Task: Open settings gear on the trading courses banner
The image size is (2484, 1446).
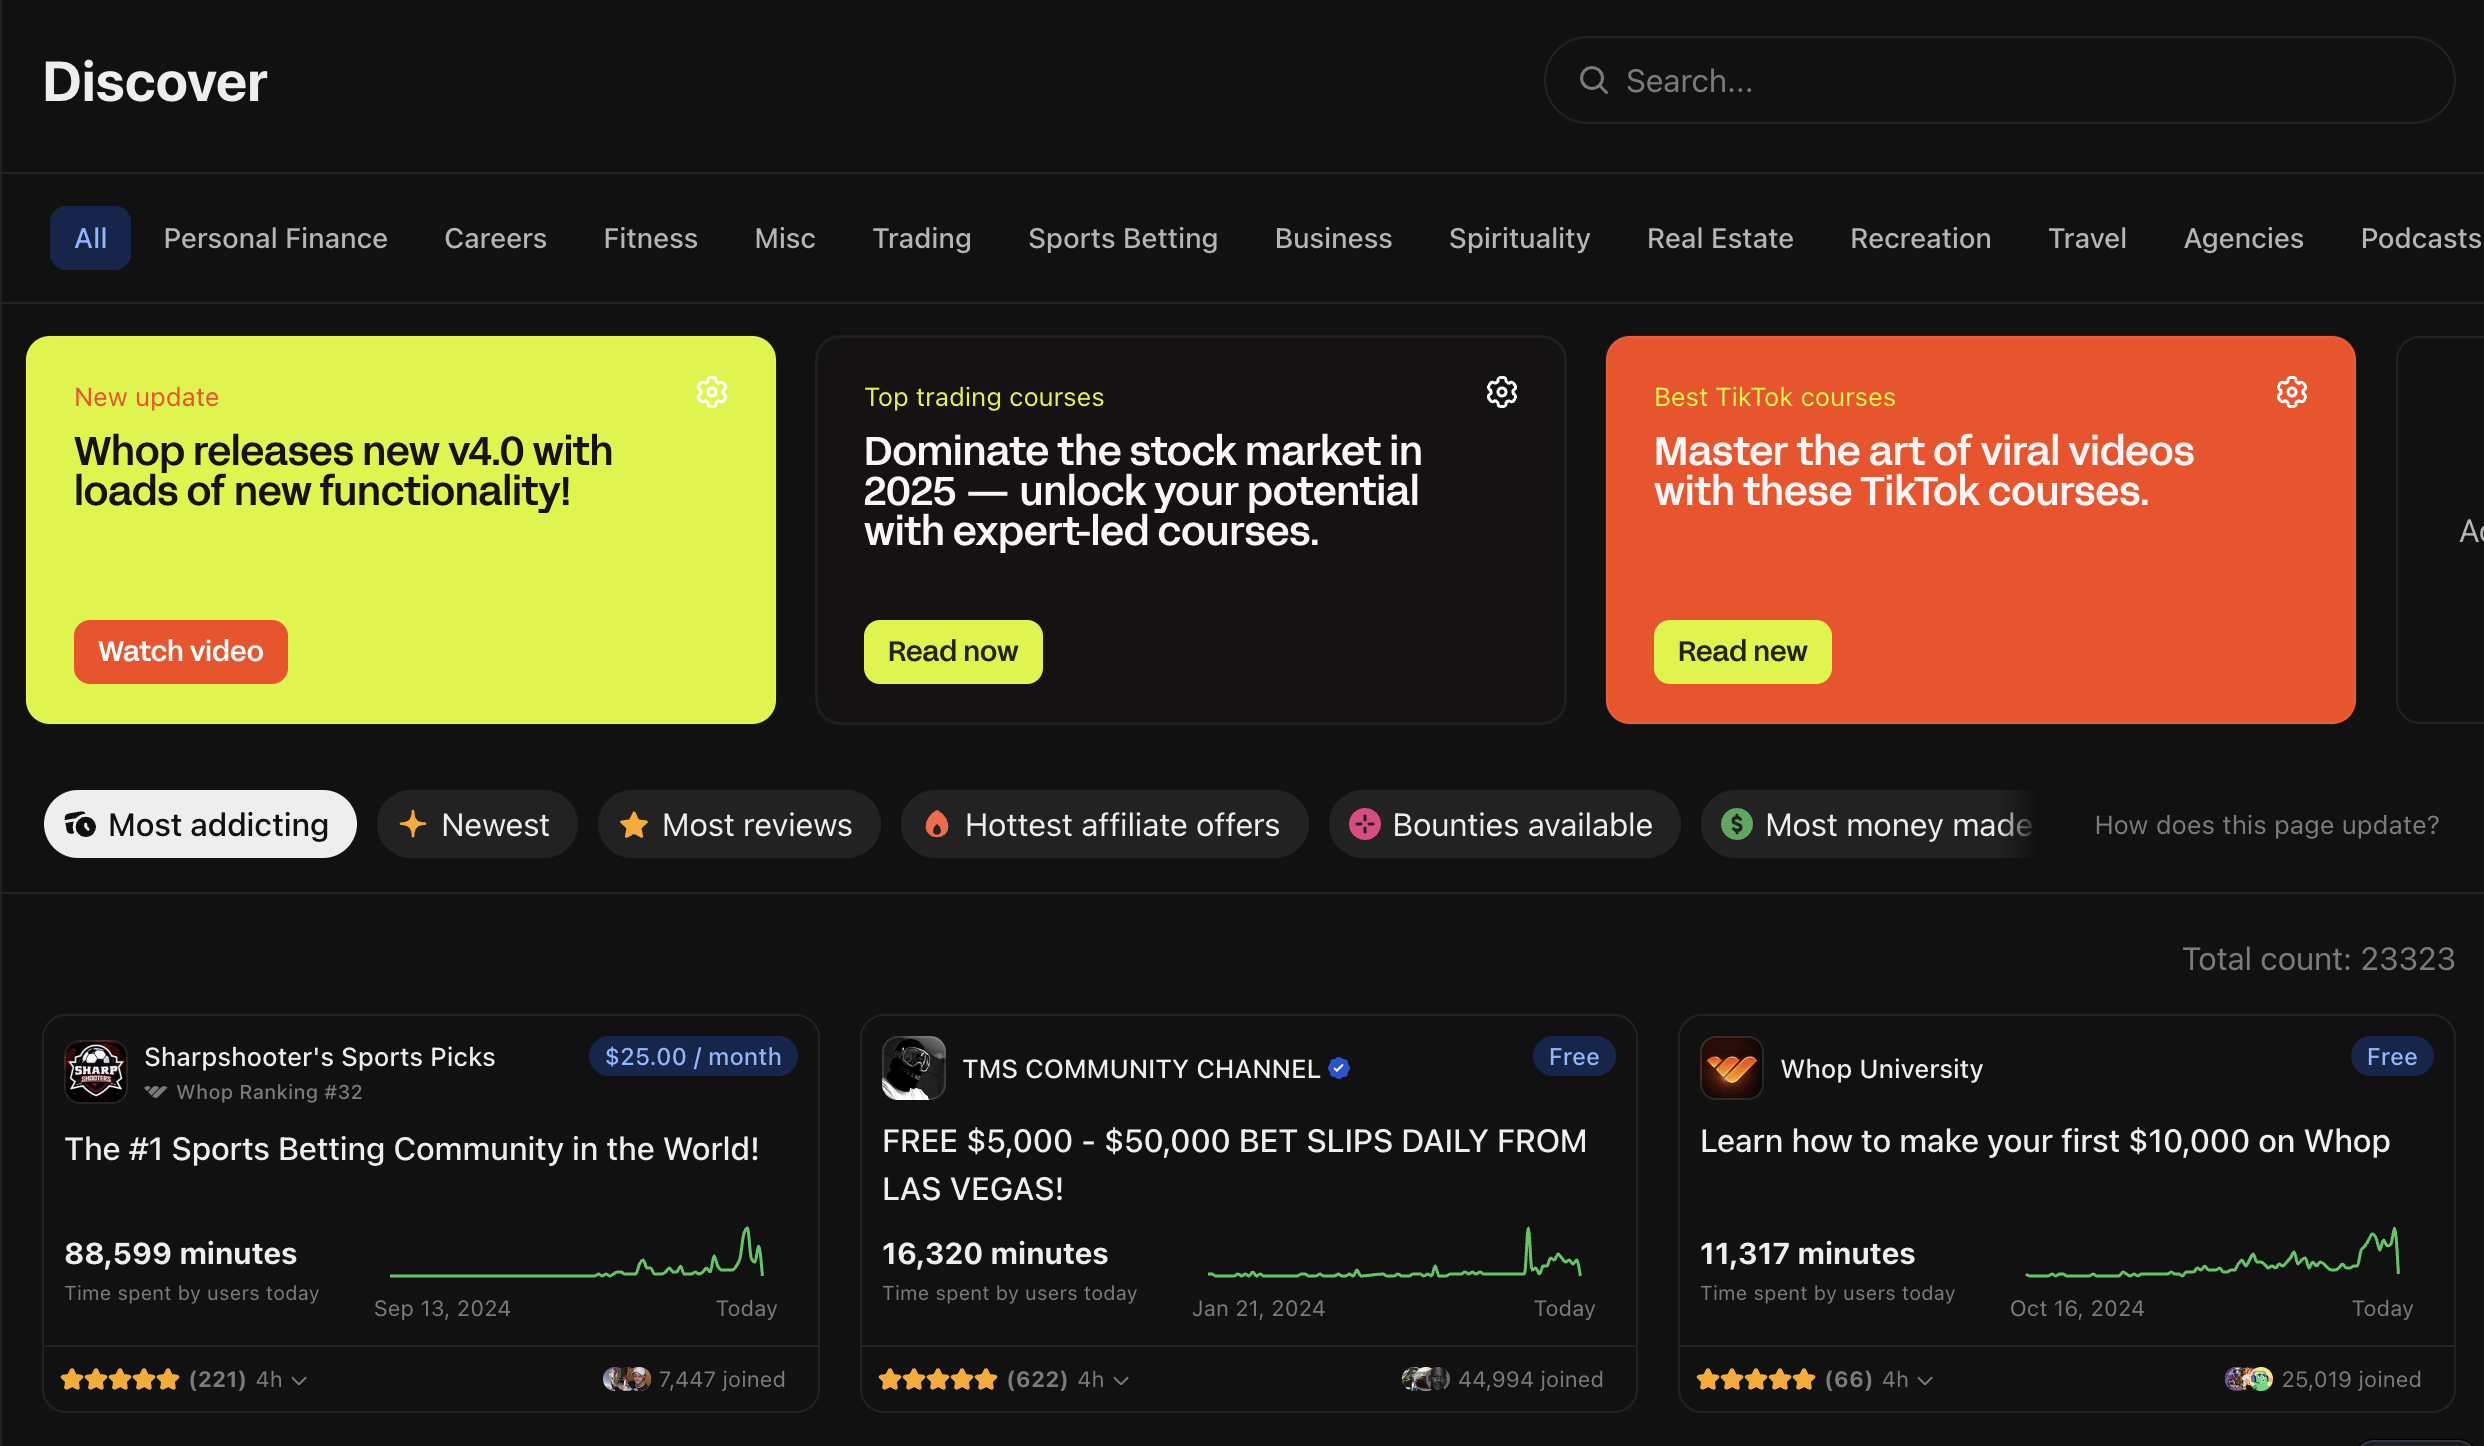Action: [x=1501, y=391]
